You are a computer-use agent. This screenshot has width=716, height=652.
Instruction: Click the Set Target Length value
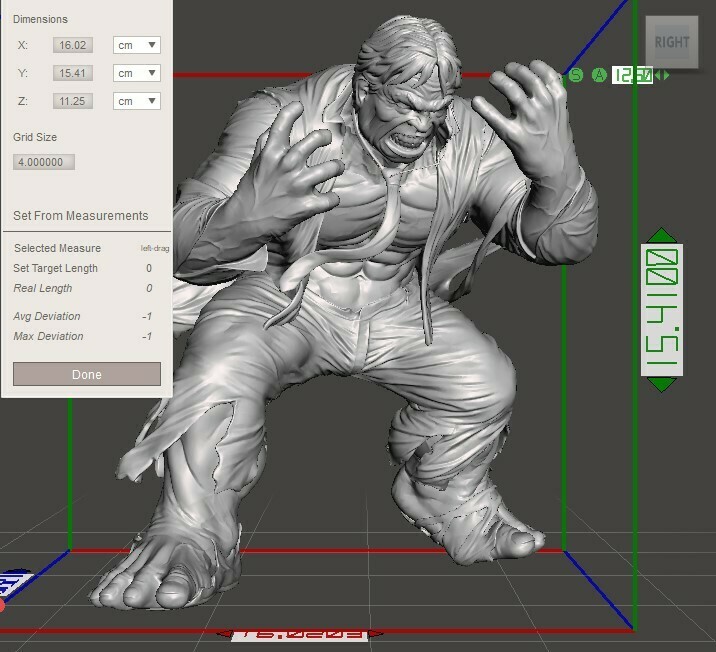click(x=149, y=268)
